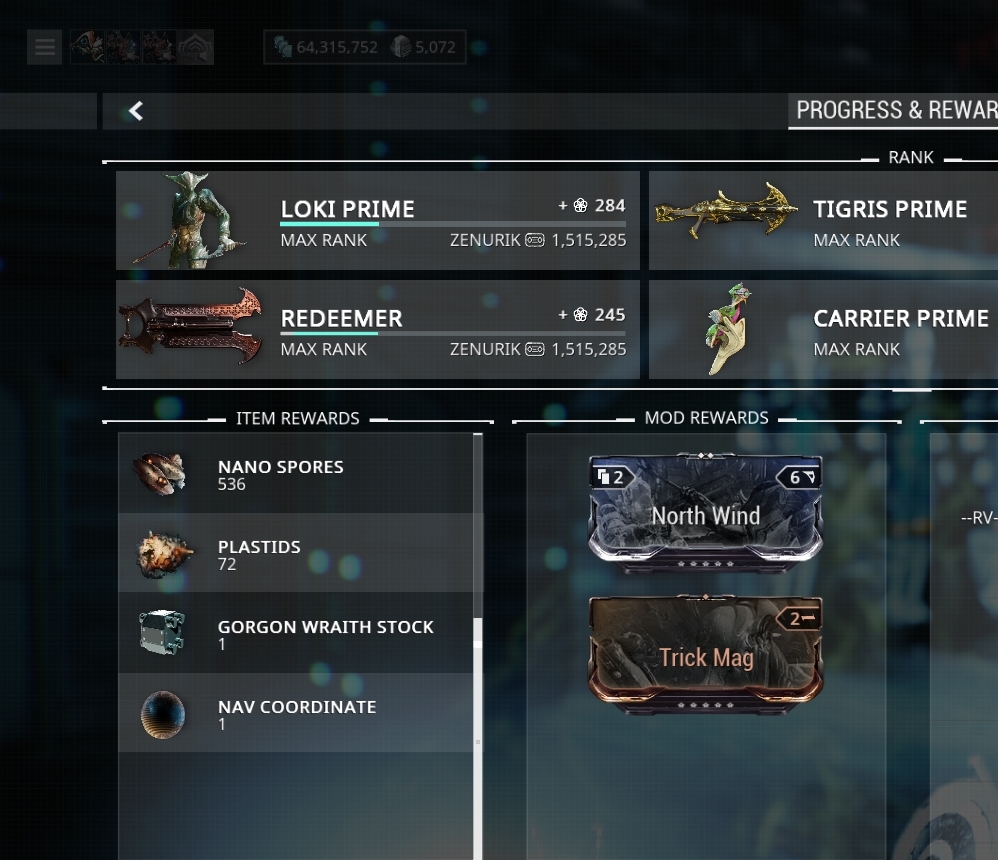Click the back arrow chevron
The width and height of the screenshot is (998, 860).
pos(136,111)
